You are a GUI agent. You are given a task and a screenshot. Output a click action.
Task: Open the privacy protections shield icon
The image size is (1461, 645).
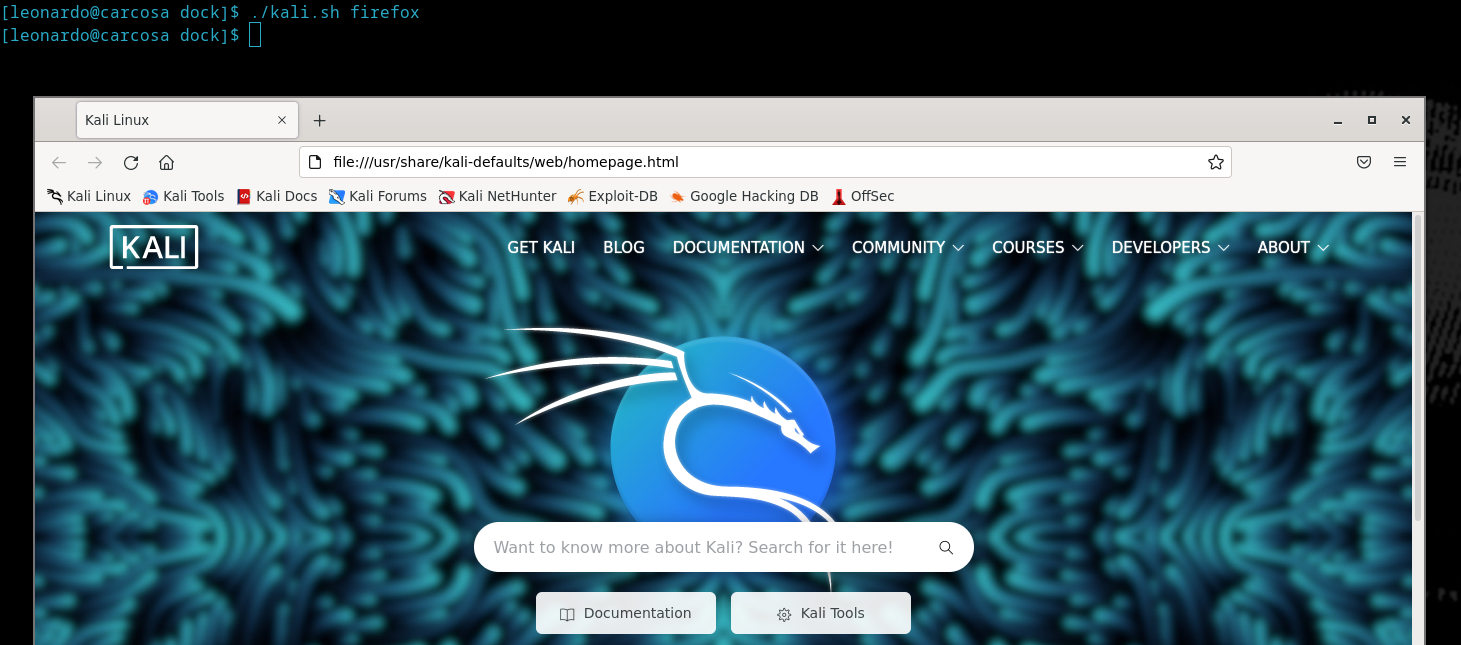coord(1363,161)
